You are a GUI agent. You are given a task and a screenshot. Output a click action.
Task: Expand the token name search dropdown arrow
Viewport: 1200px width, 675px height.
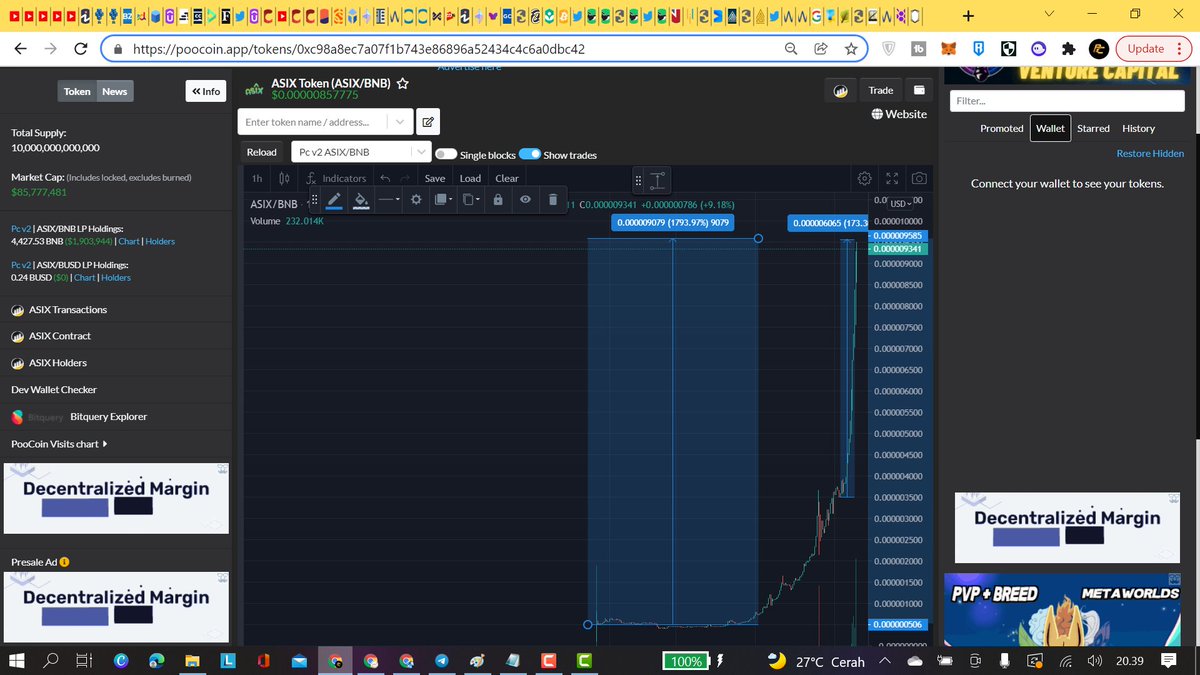[400, 122]
